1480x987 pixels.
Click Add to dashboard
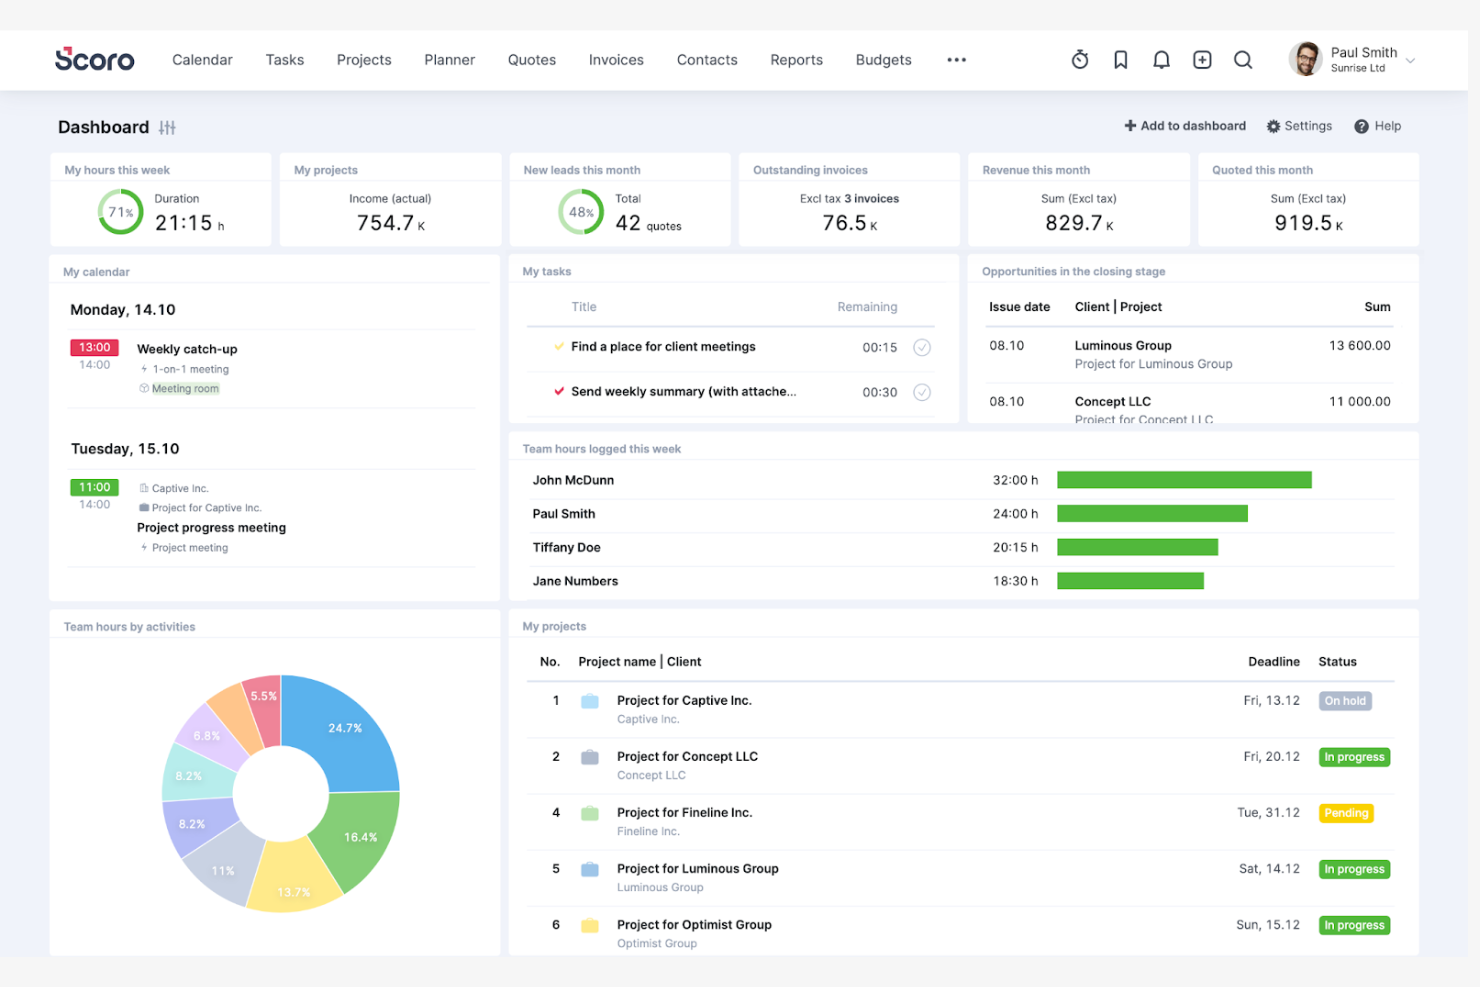(x=1185, y=126)
